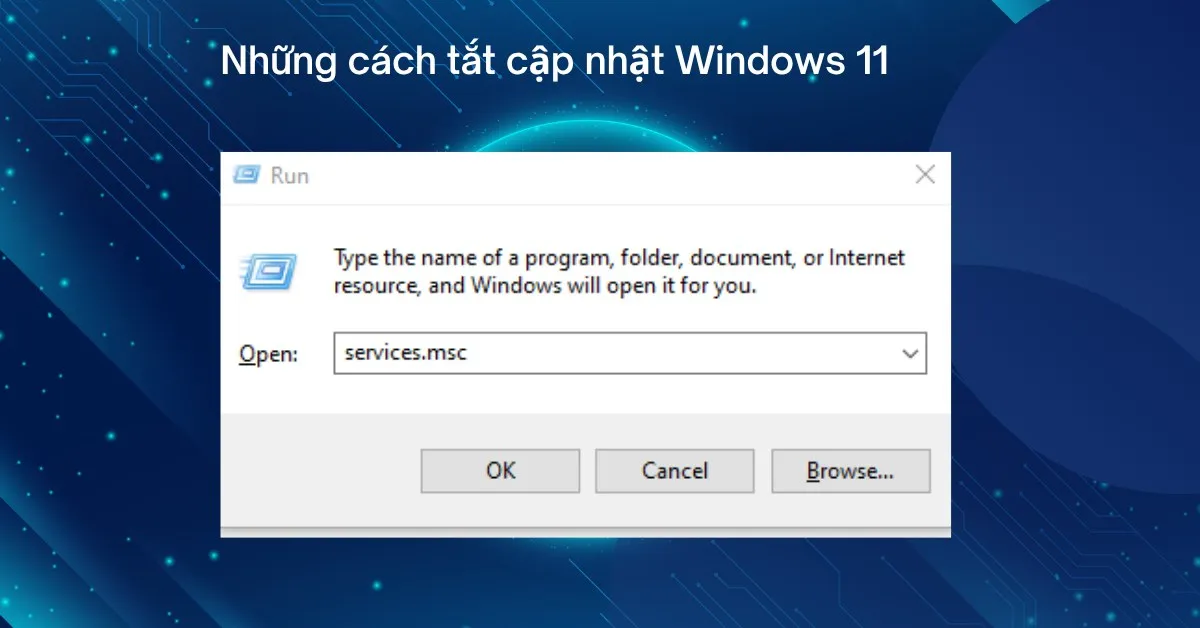Screen dimensions: 1200x628
Task: Open the Browse... file picker
Action: pyautogui.click(x=851, y=471)
